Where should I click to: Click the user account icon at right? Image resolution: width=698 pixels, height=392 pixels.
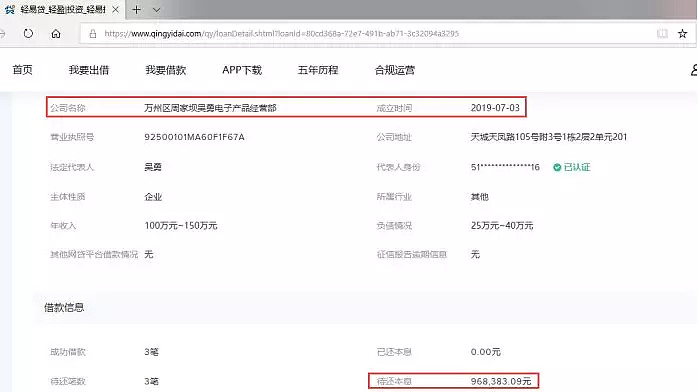tap(694, 70)
